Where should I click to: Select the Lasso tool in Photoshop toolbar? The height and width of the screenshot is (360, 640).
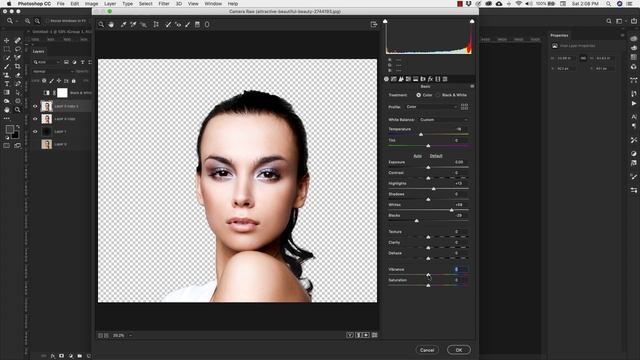point(18,49)
